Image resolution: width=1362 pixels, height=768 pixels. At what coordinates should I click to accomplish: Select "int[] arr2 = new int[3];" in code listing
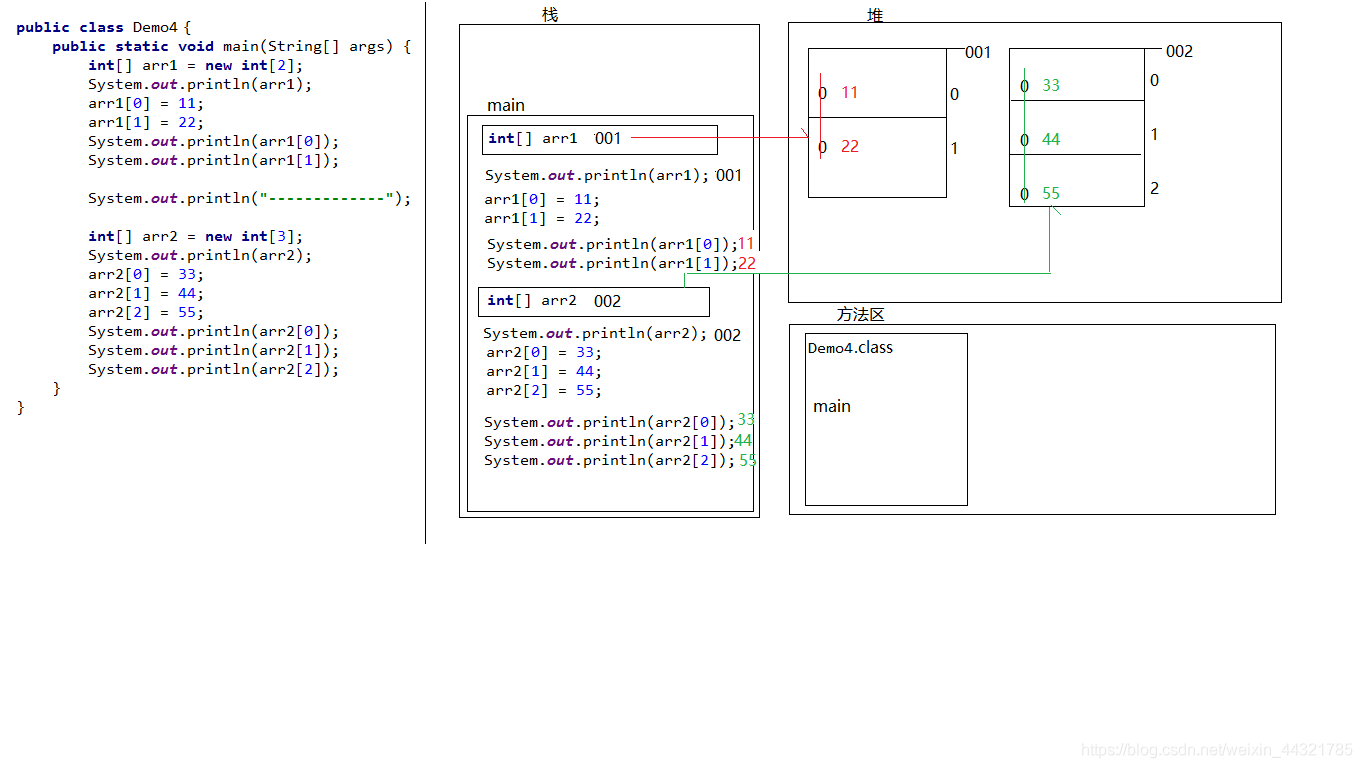[195, 236]
